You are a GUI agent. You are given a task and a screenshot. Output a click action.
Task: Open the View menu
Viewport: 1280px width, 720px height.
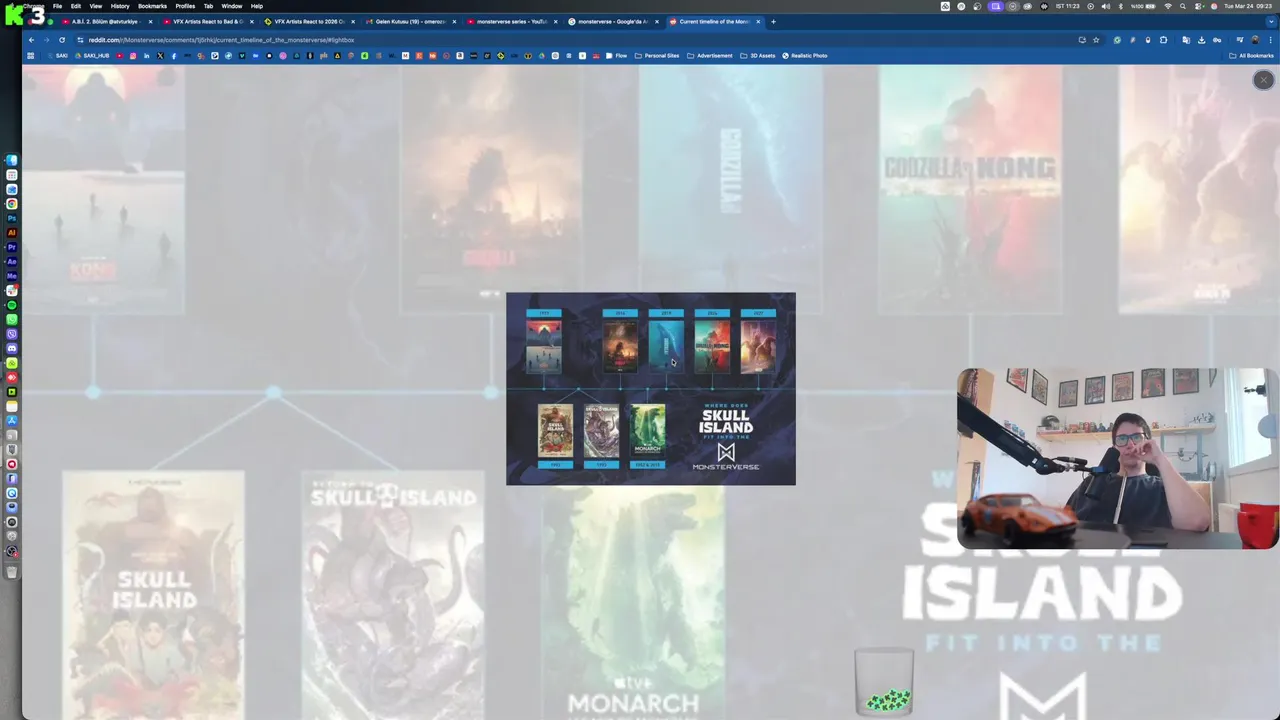(95, 6)
